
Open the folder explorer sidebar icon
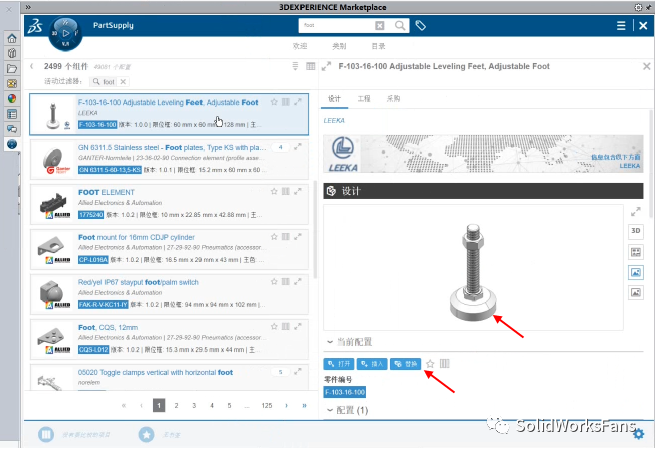coord(12,68)
